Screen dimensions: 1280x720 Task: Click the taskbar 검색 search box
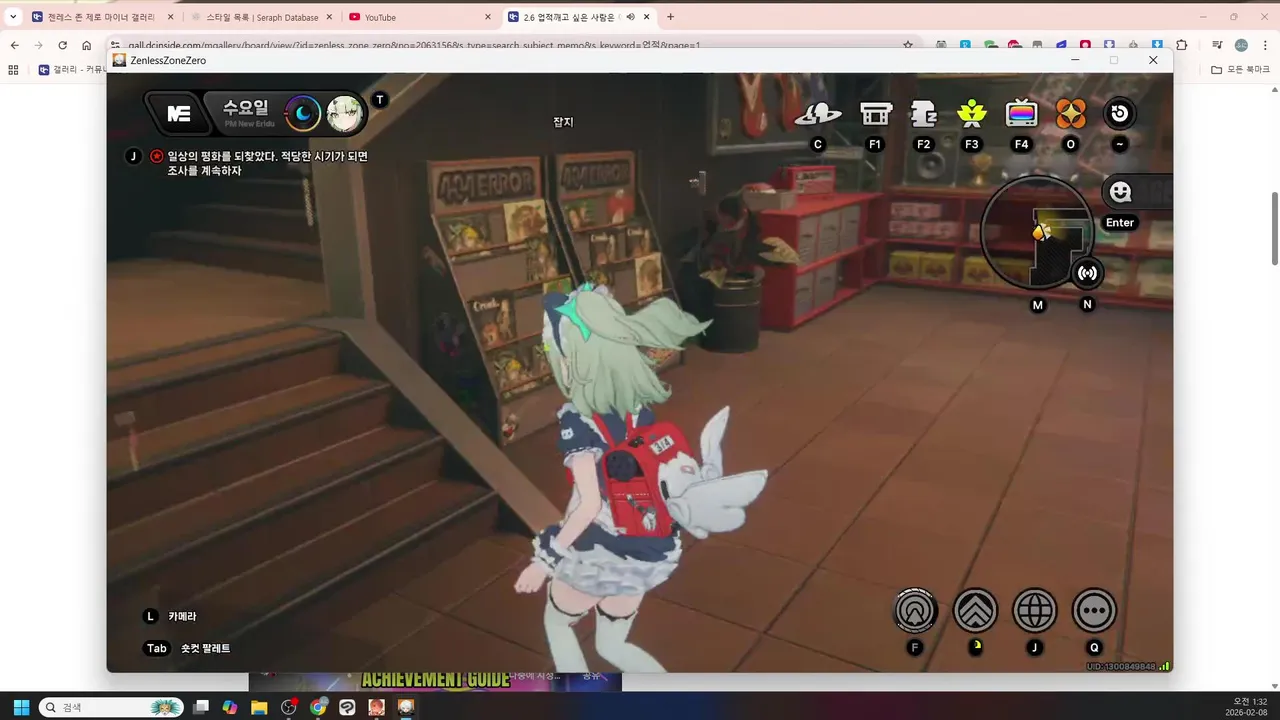111,707
